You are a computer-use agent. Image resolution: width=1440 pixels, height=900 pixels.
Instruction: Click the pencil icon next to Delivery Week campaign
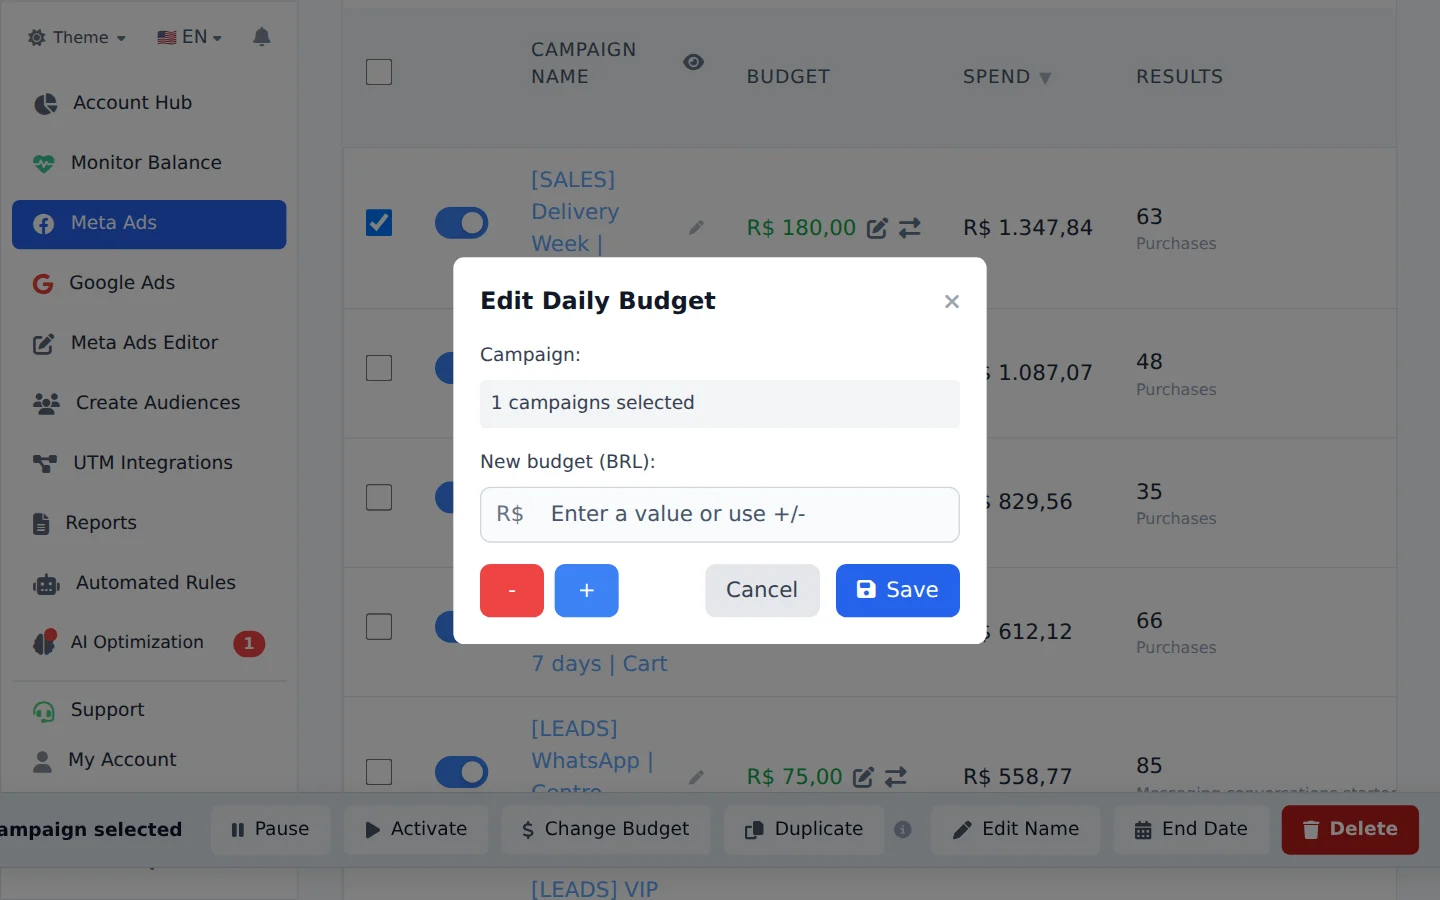tap(696, 228)
